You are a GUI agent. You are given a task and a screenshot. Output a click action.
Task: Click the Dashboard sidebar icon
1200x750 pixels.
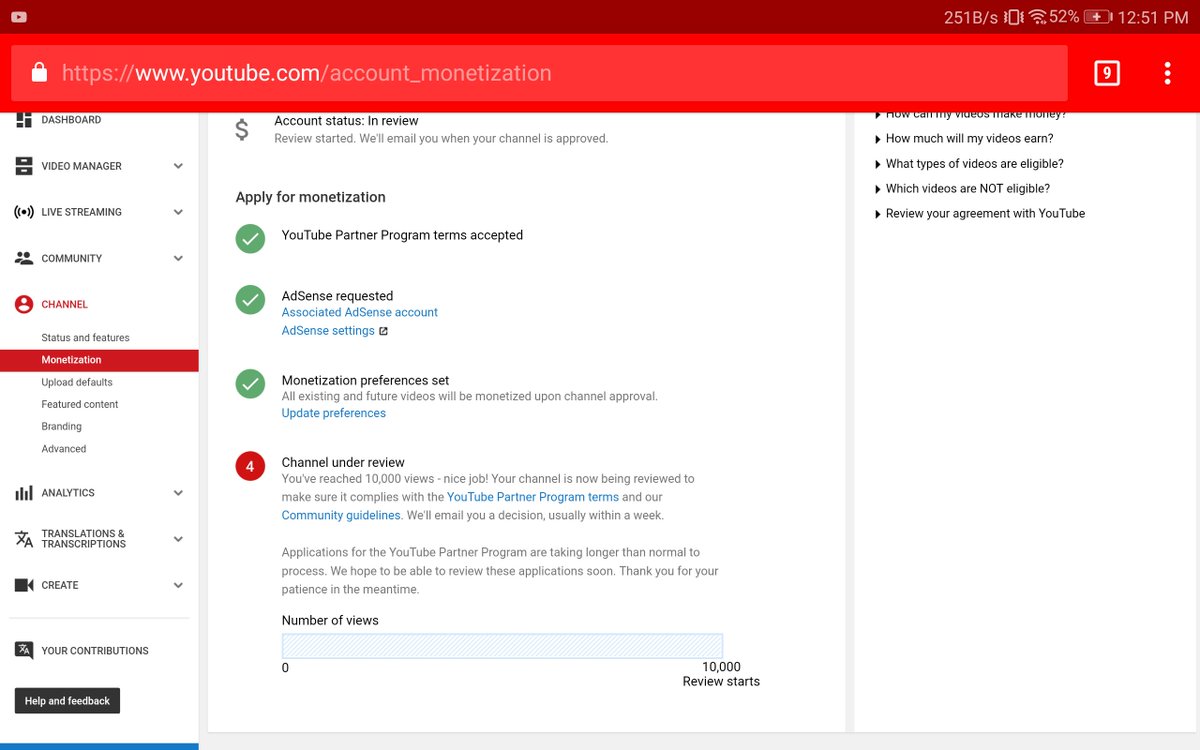click(24, 120)
